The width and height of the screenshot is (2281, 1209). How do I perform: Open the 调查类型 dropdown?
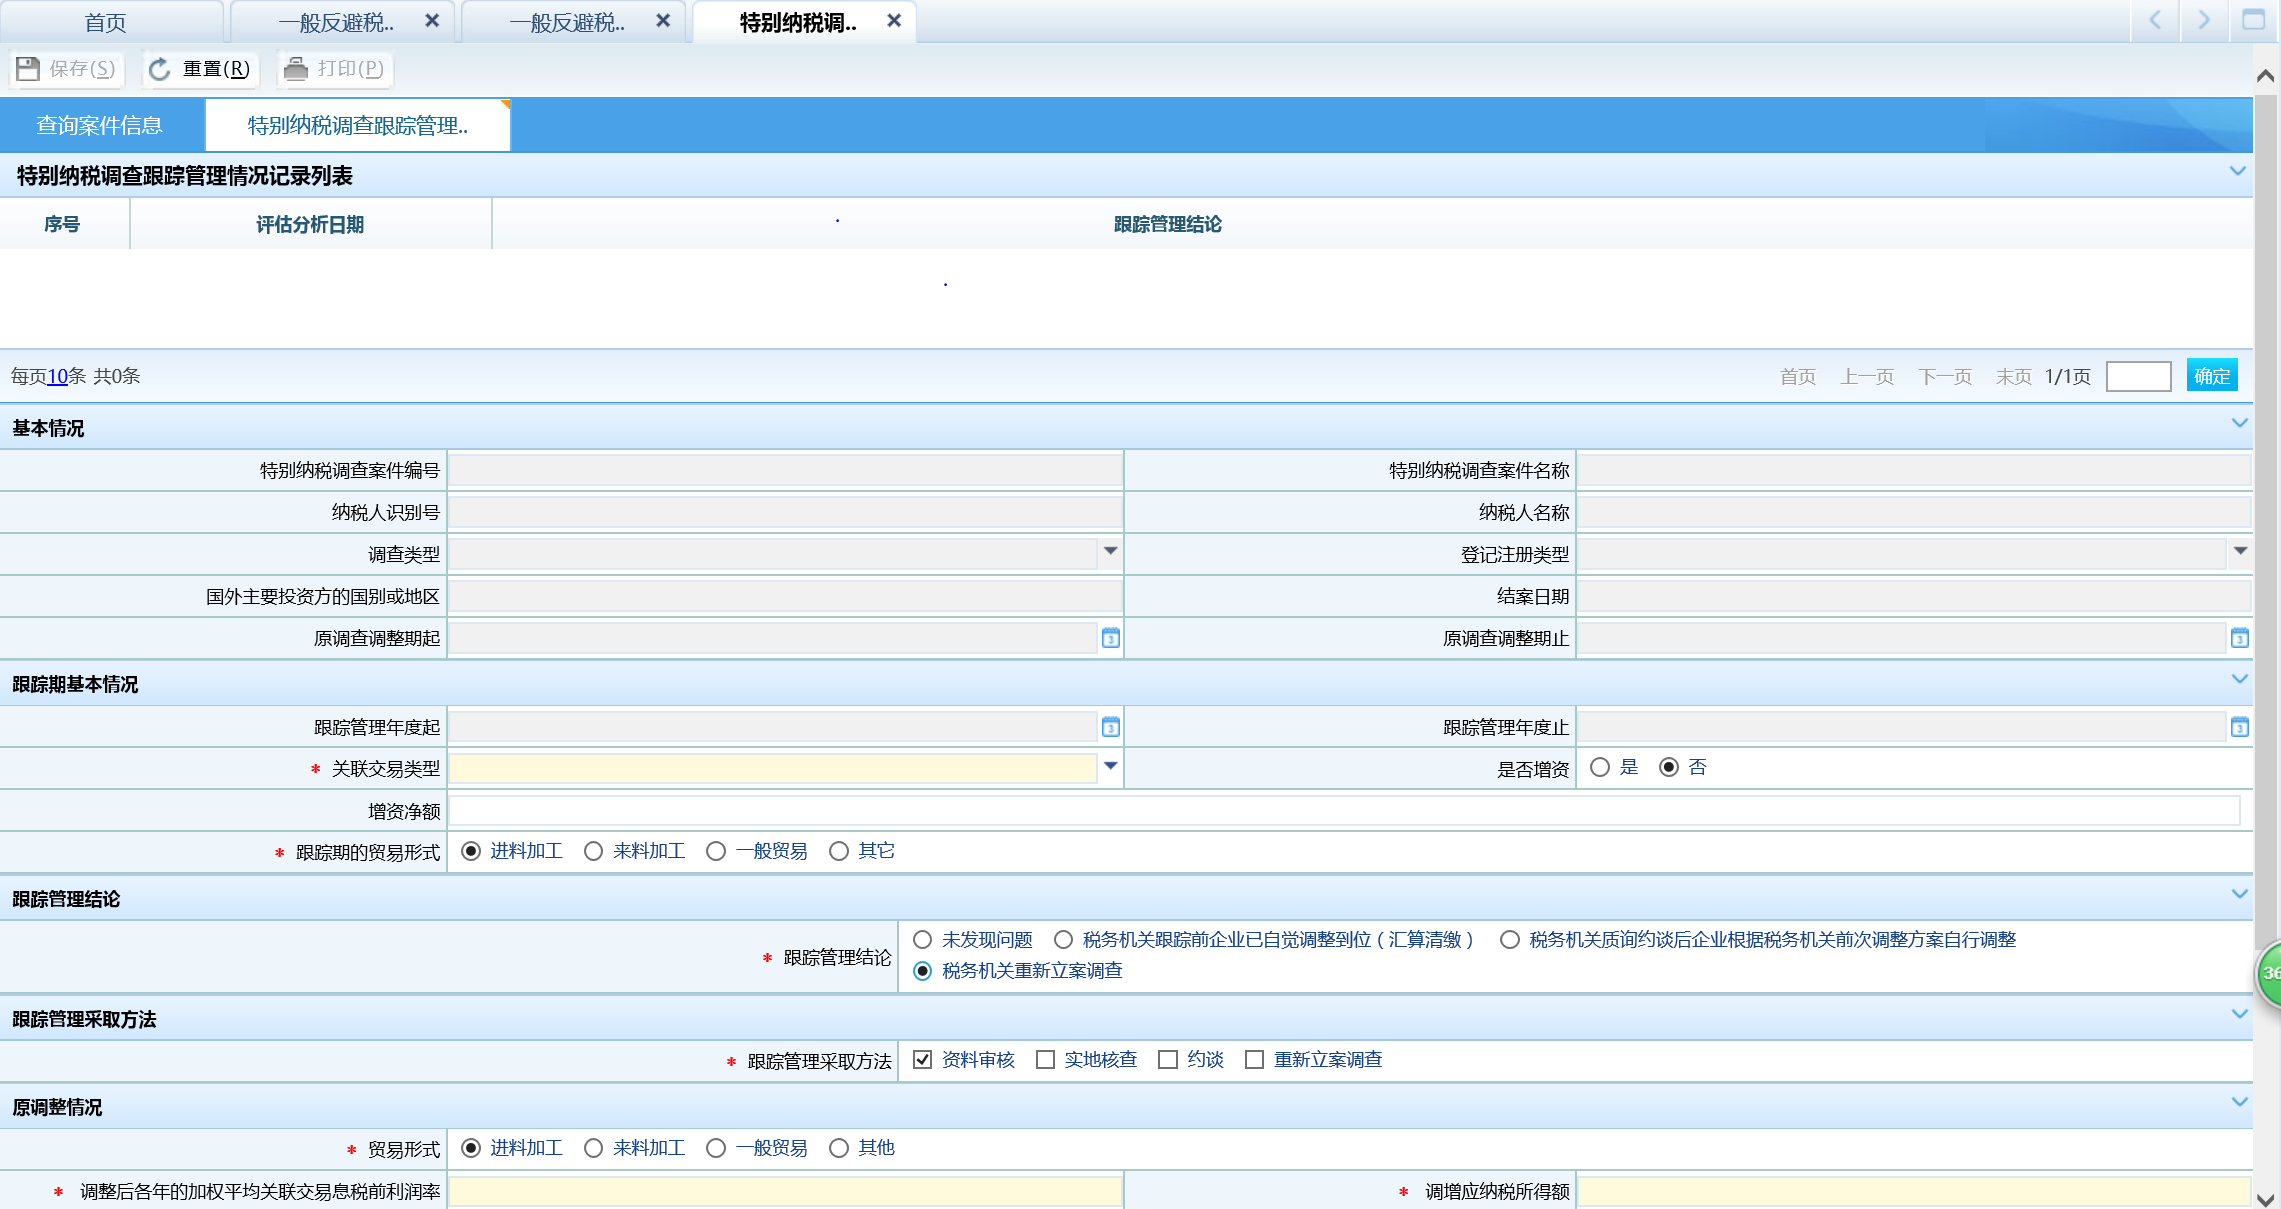1110,552
